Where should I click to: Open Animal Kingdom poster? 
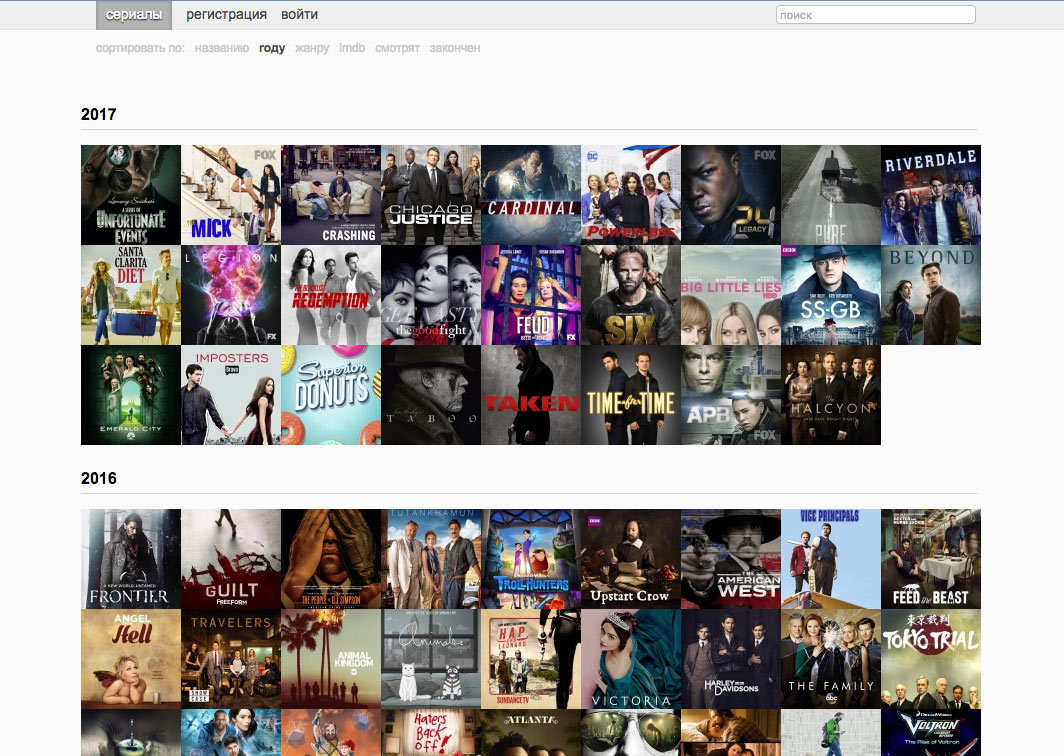(331, 659)
